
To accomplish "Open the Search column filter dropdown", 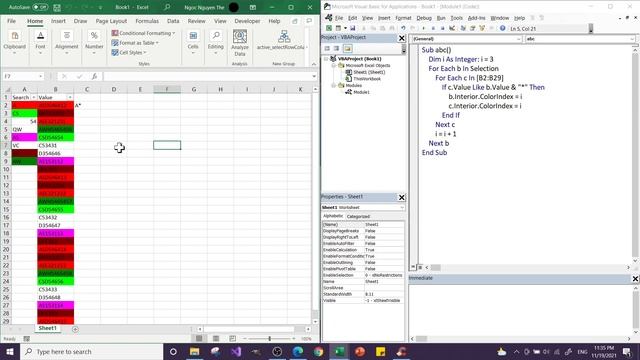I will click(33, 98).
